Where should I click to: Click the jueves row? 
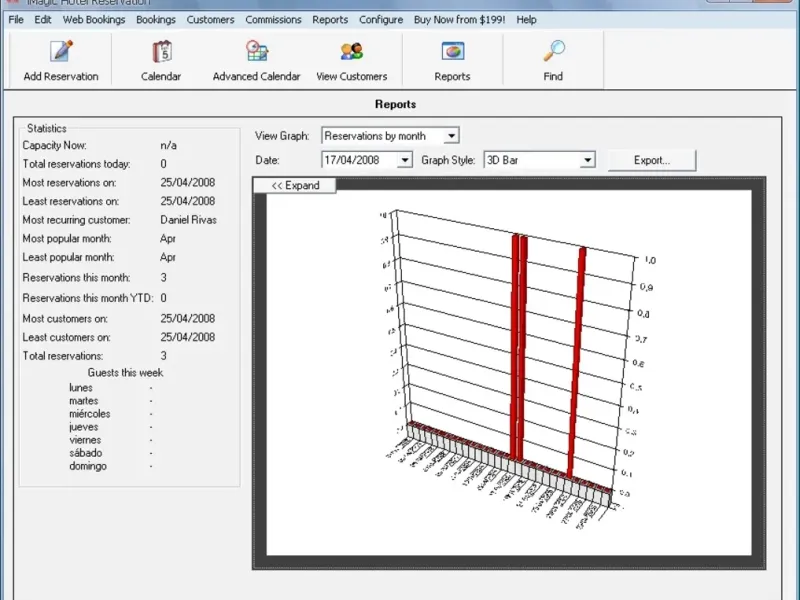pos(111,427)
